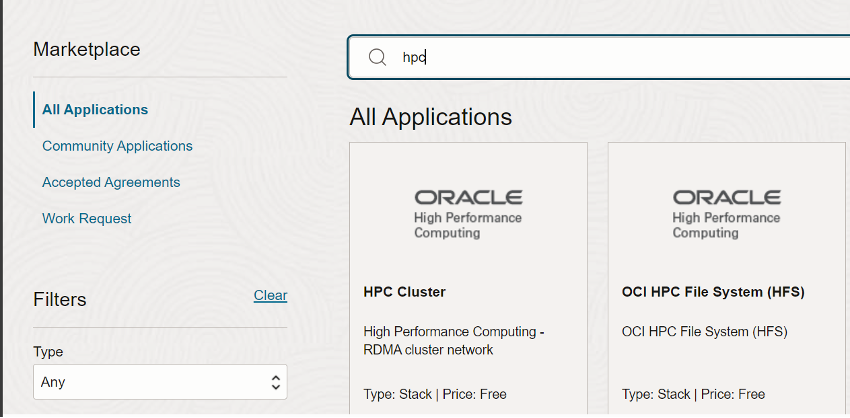Viewport: 850px width, 418px height.
Task: Click the All Applications results heading
Action: (x=430, y=117)
